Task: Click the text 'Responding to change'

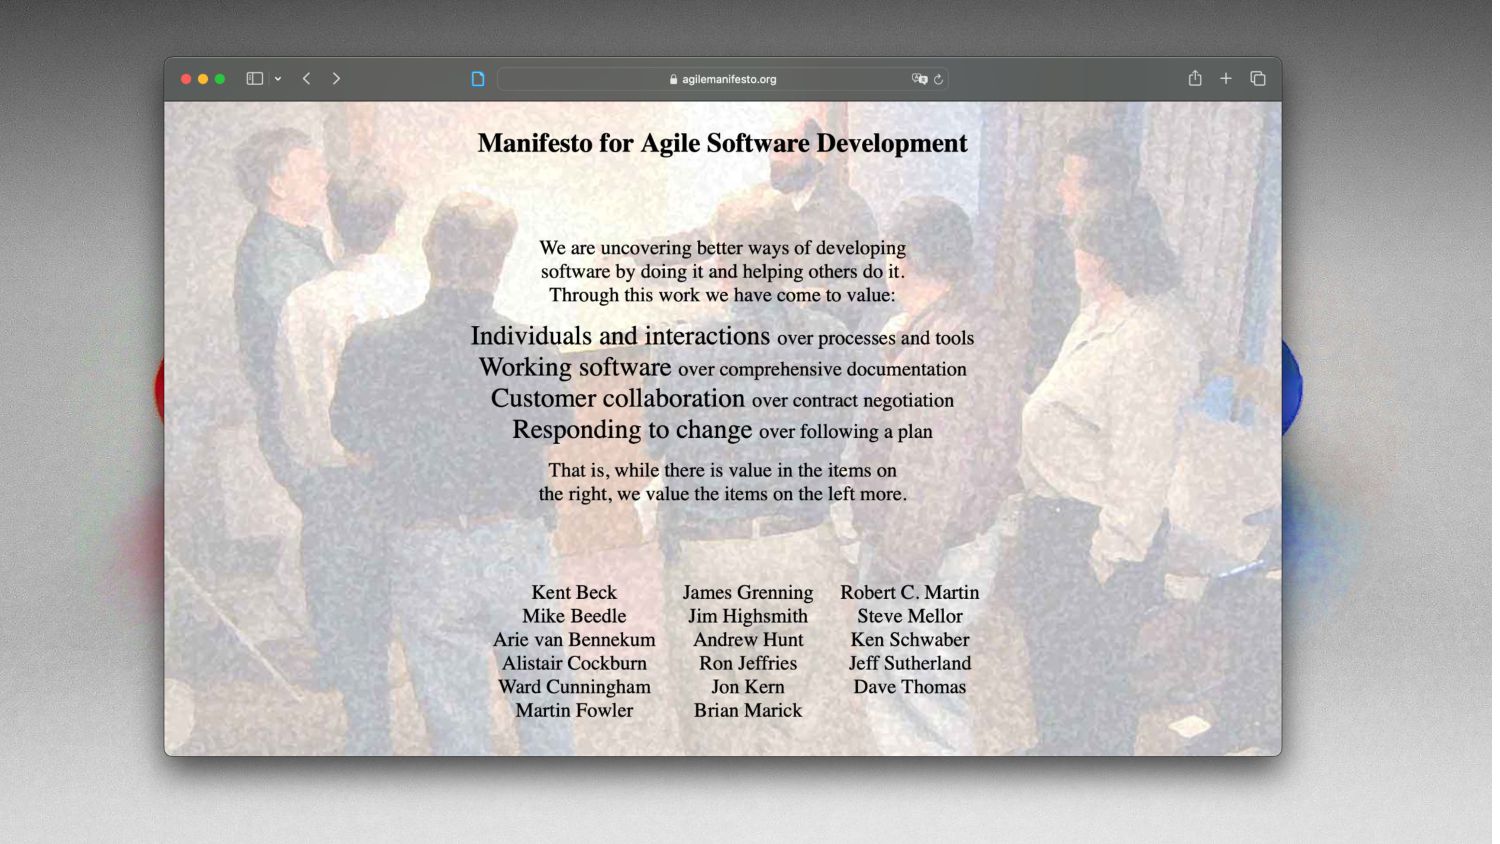Action: click(632, 429)
